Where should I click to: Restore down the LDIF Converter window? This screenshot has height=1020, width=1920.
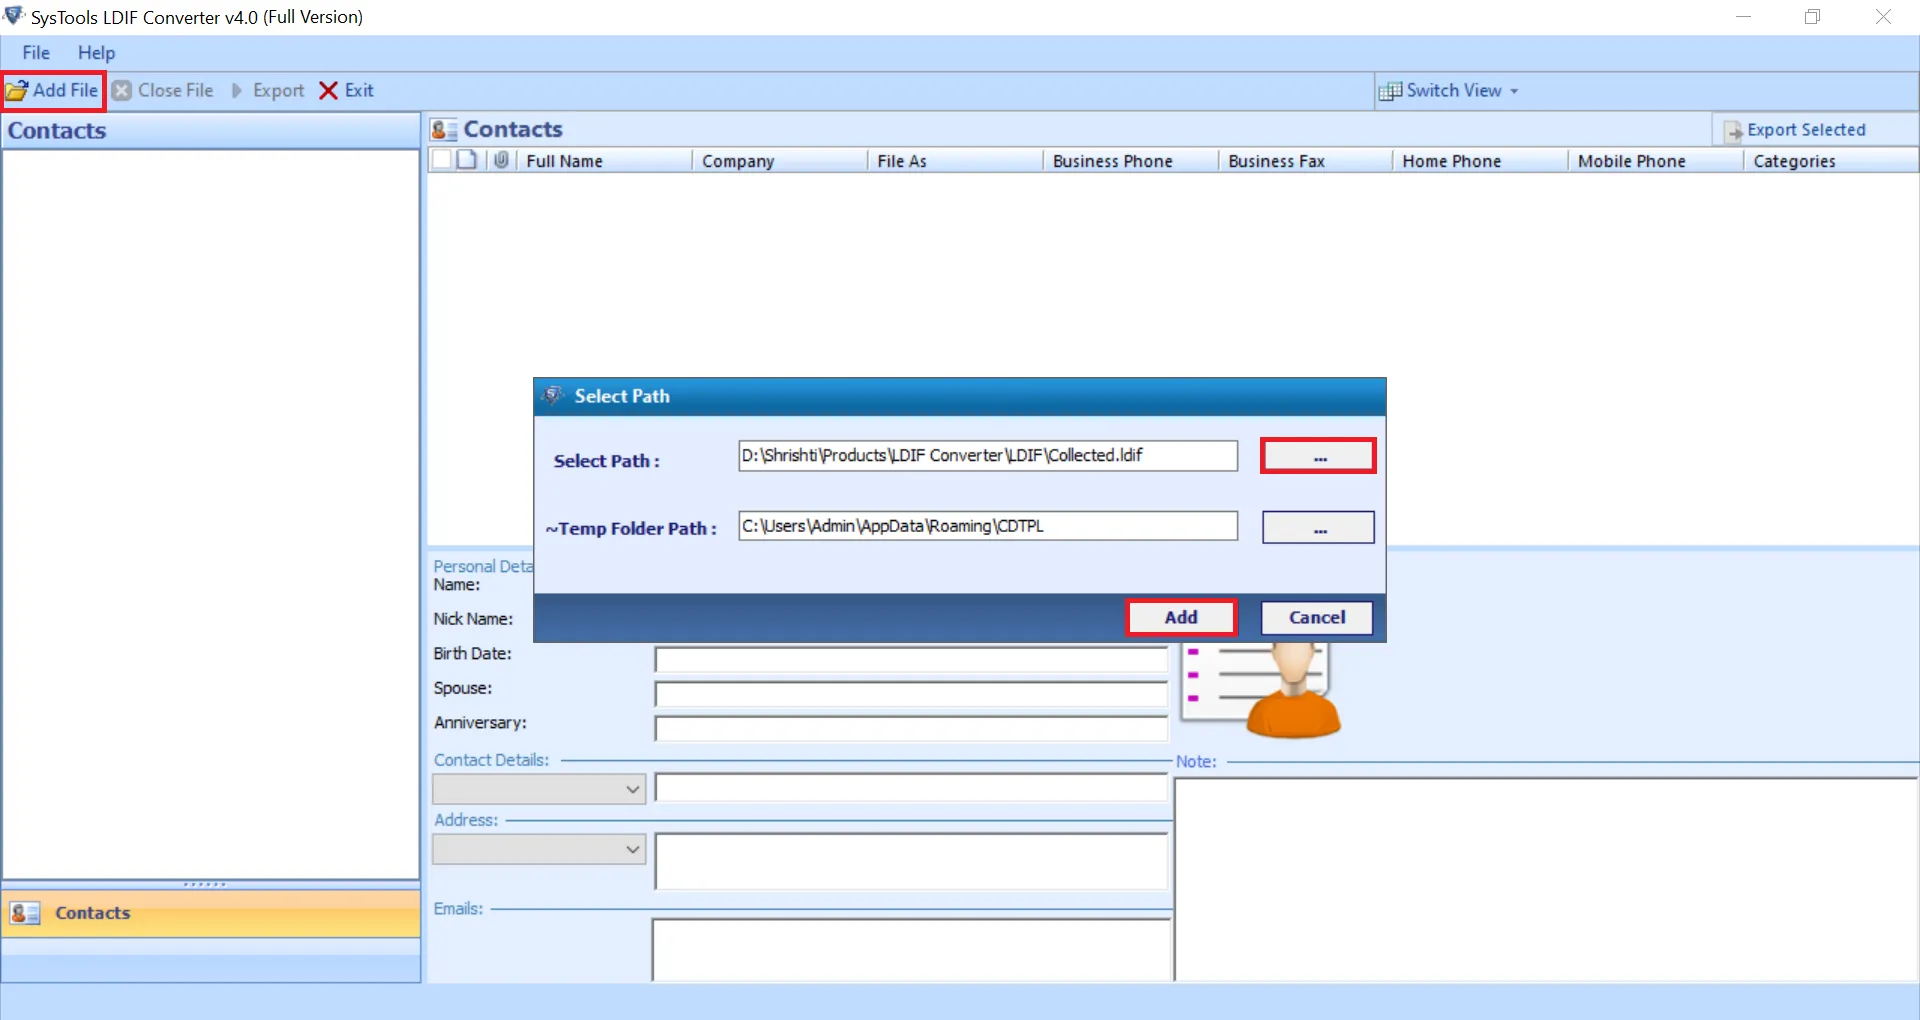coord(1812,17)
